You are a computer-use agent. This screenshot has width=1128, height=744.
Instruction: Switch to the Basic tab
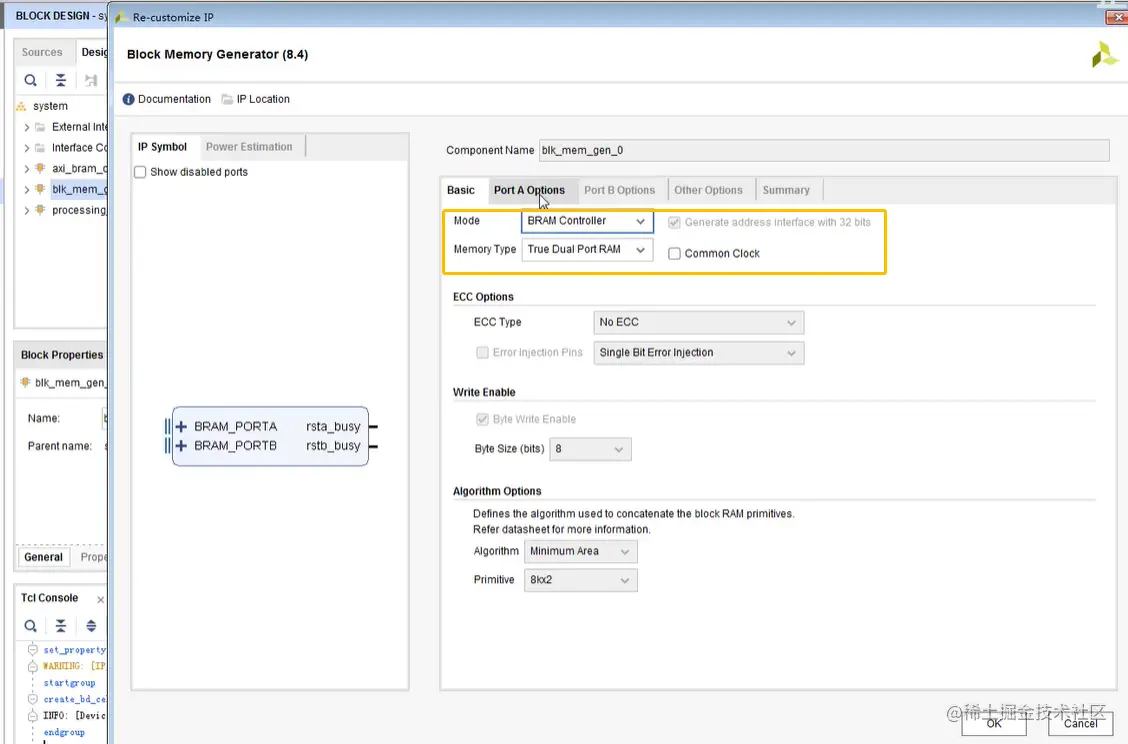pos(461,190)
